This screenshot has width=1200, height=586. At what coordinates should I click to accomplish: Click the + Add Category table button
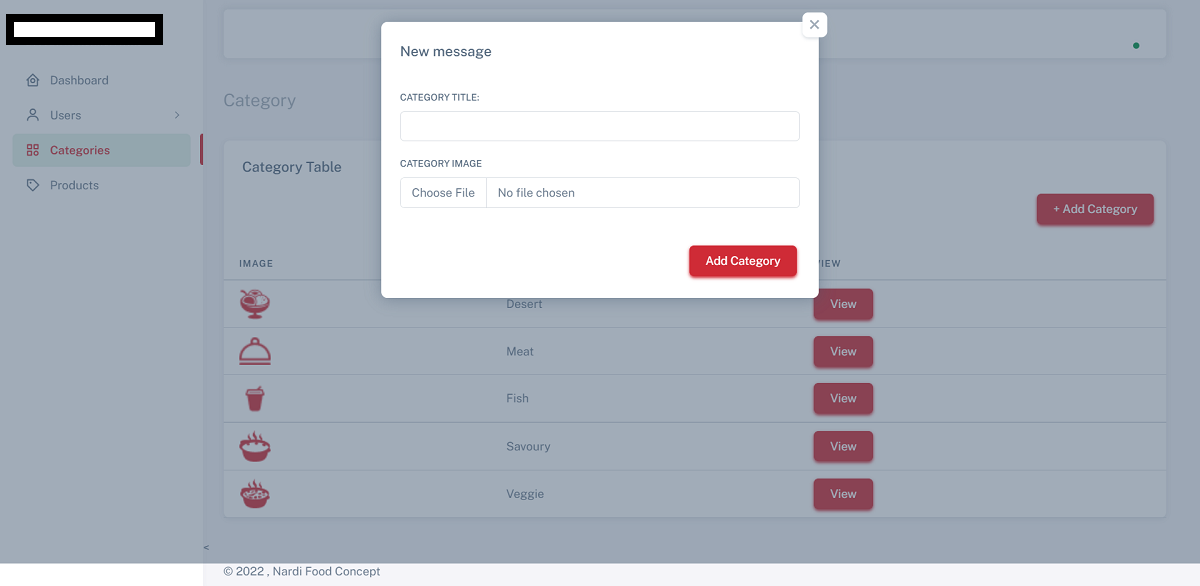click(x=1095, y=209)
